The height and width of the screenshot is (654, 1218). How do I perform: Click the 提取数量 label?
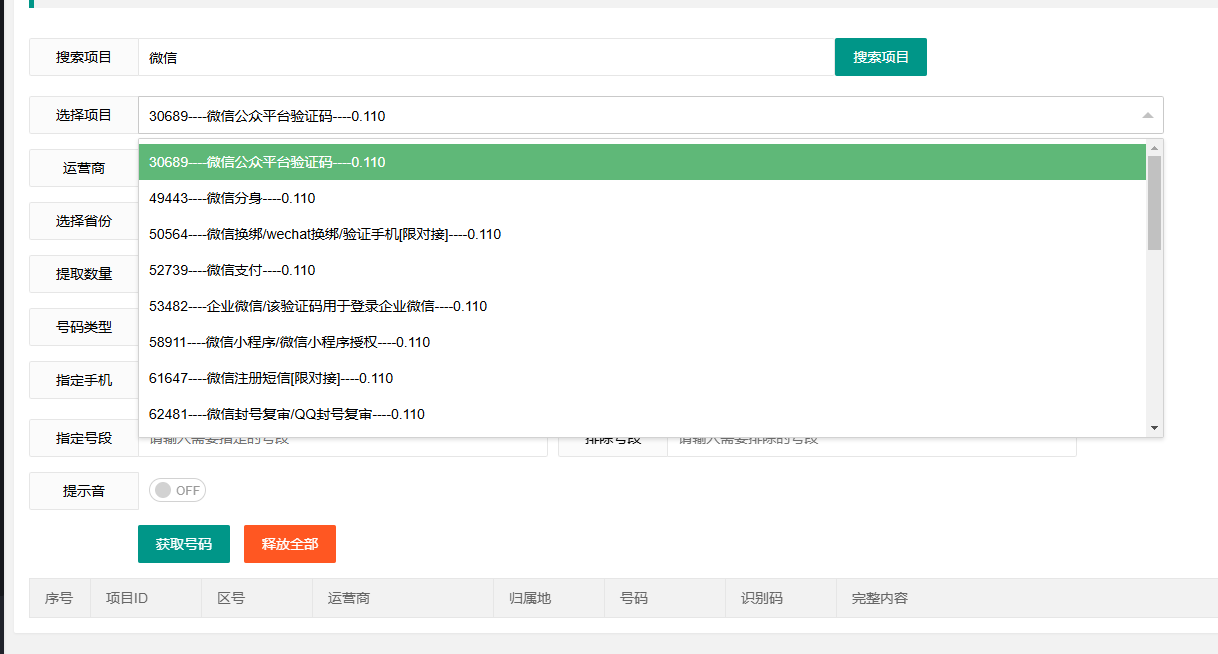[x=84, y=274]
